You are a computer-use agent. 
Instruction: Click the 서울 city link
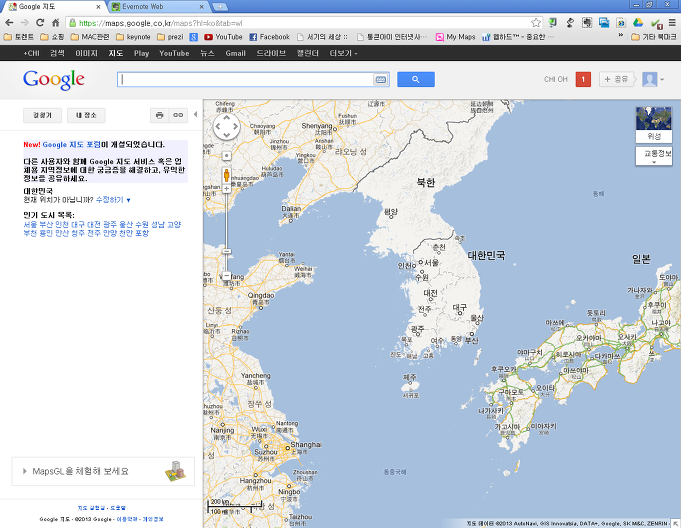(x=30, y=224)
